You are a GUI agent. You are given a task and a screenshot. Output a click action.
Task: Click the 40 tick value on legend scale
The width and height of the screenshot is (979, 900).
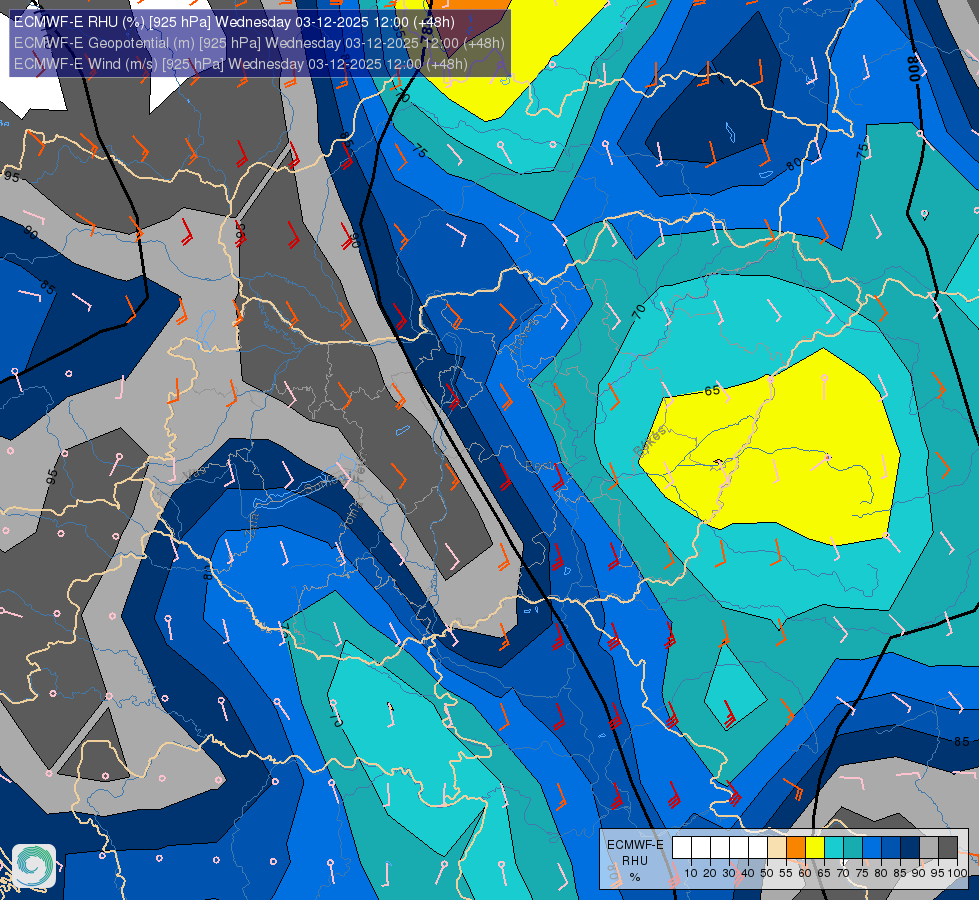pos(748,873)
